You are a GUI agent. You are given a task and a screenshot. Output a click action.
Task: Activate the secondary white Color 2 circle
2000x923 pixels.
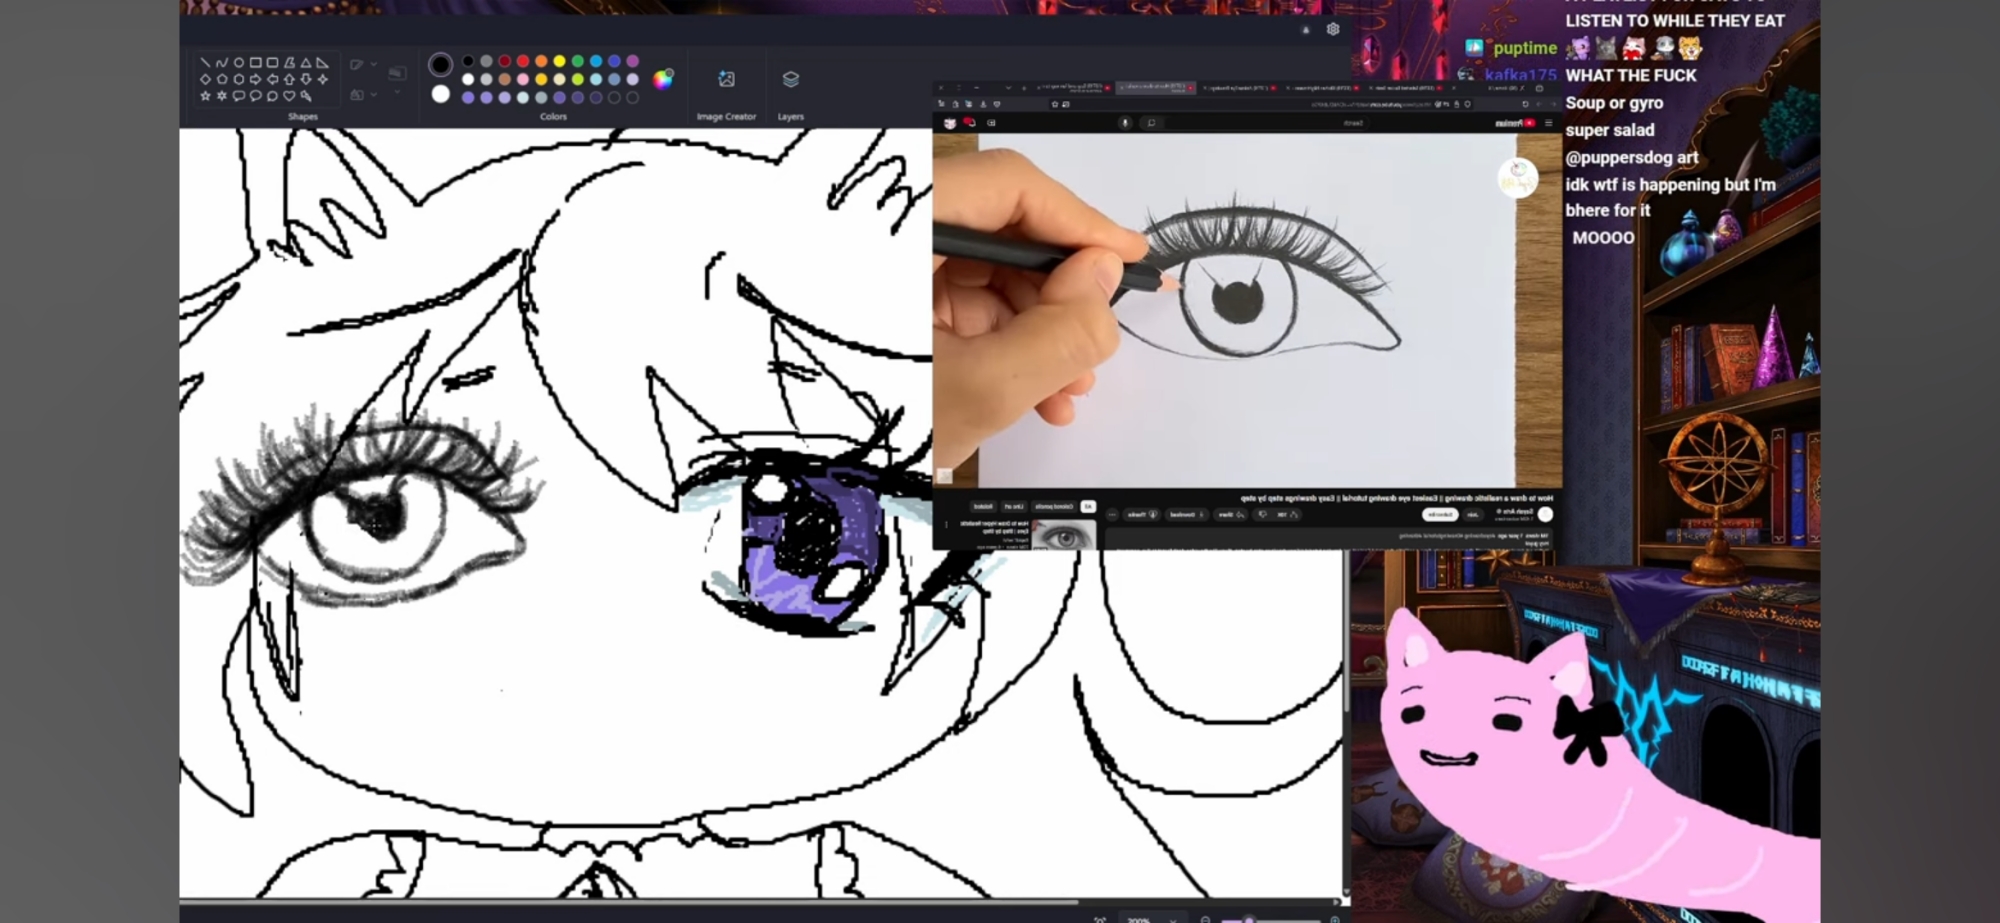point(440,94)
